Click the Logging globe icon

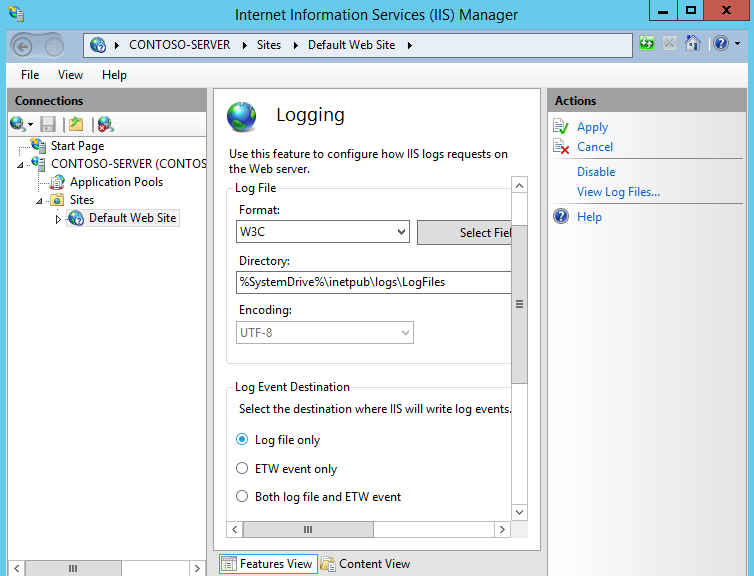pyautogui.click(x=241, y=117)
